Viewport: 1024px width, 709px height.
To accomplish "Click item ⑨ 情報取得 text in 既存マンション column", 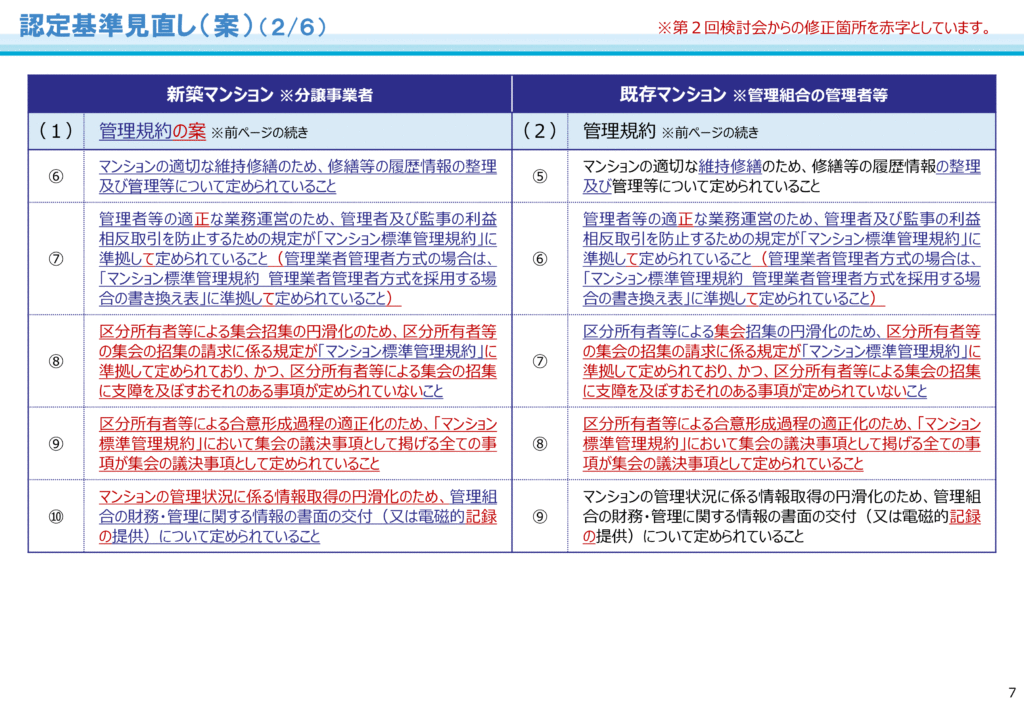I will 781,516.
